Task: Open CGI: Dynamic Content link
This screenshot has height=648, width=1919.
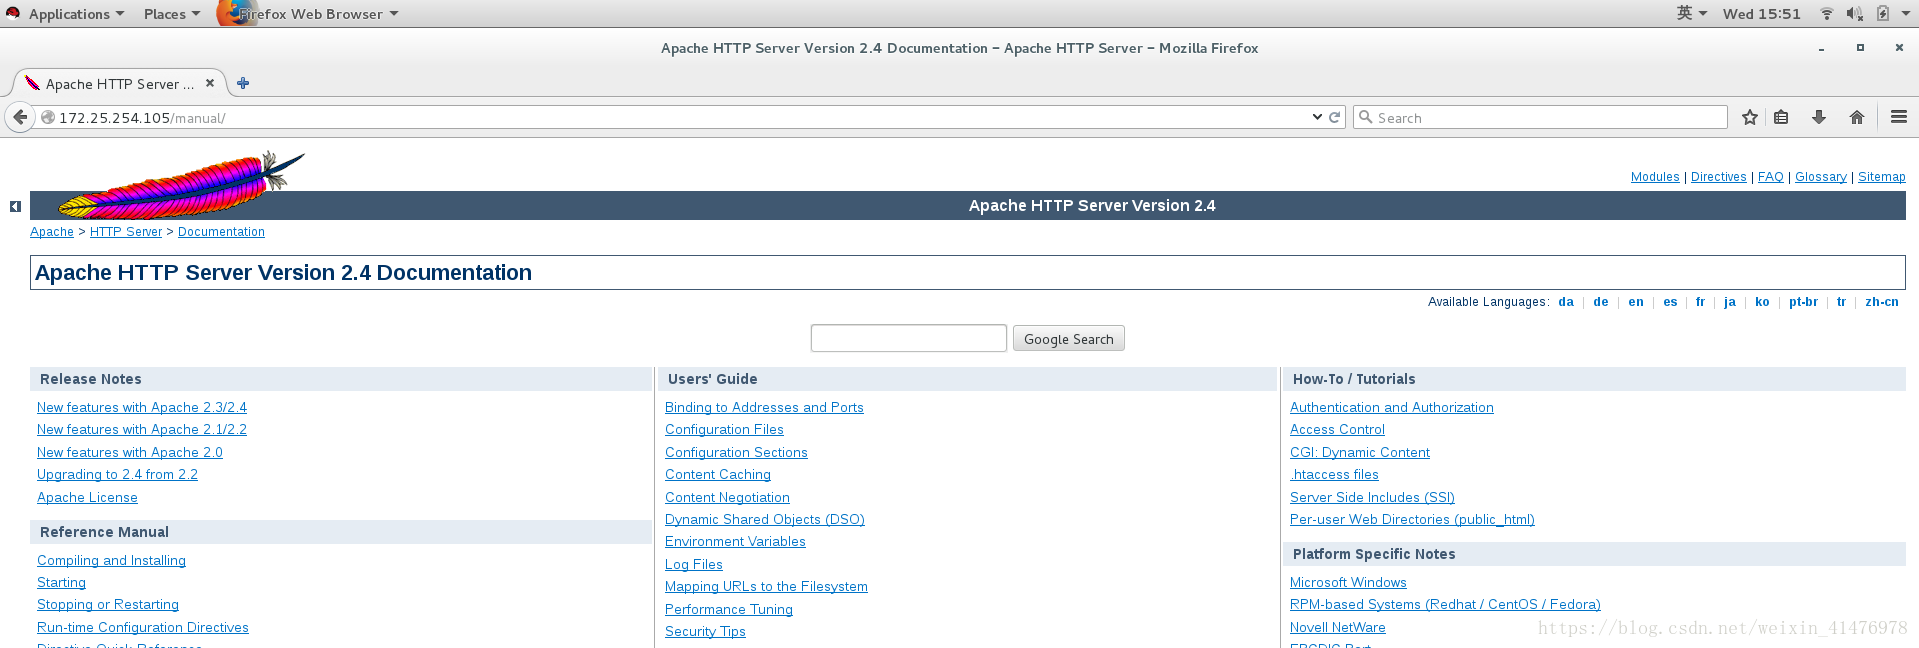Action: coord(1360,452)
